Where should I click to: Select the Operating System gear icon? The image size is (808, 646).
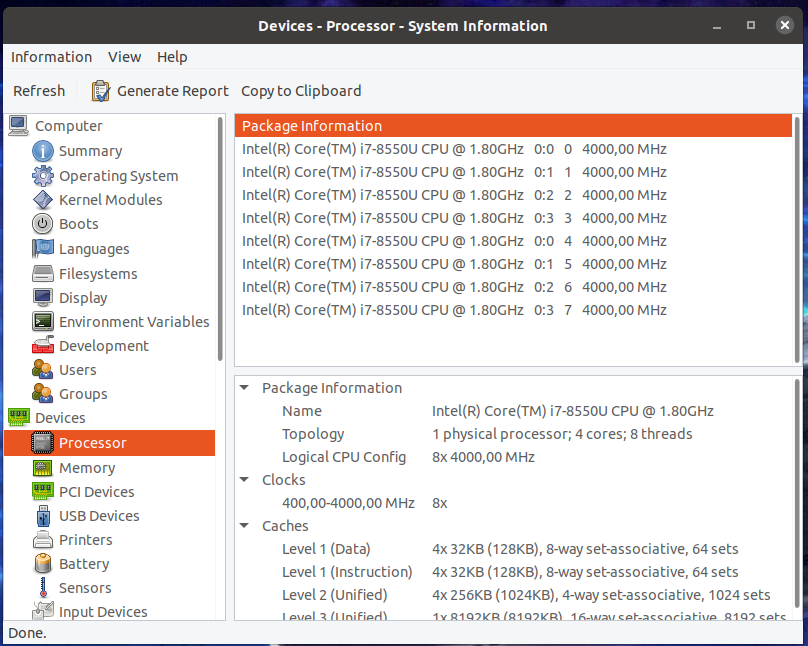click(x=43, y=176)
